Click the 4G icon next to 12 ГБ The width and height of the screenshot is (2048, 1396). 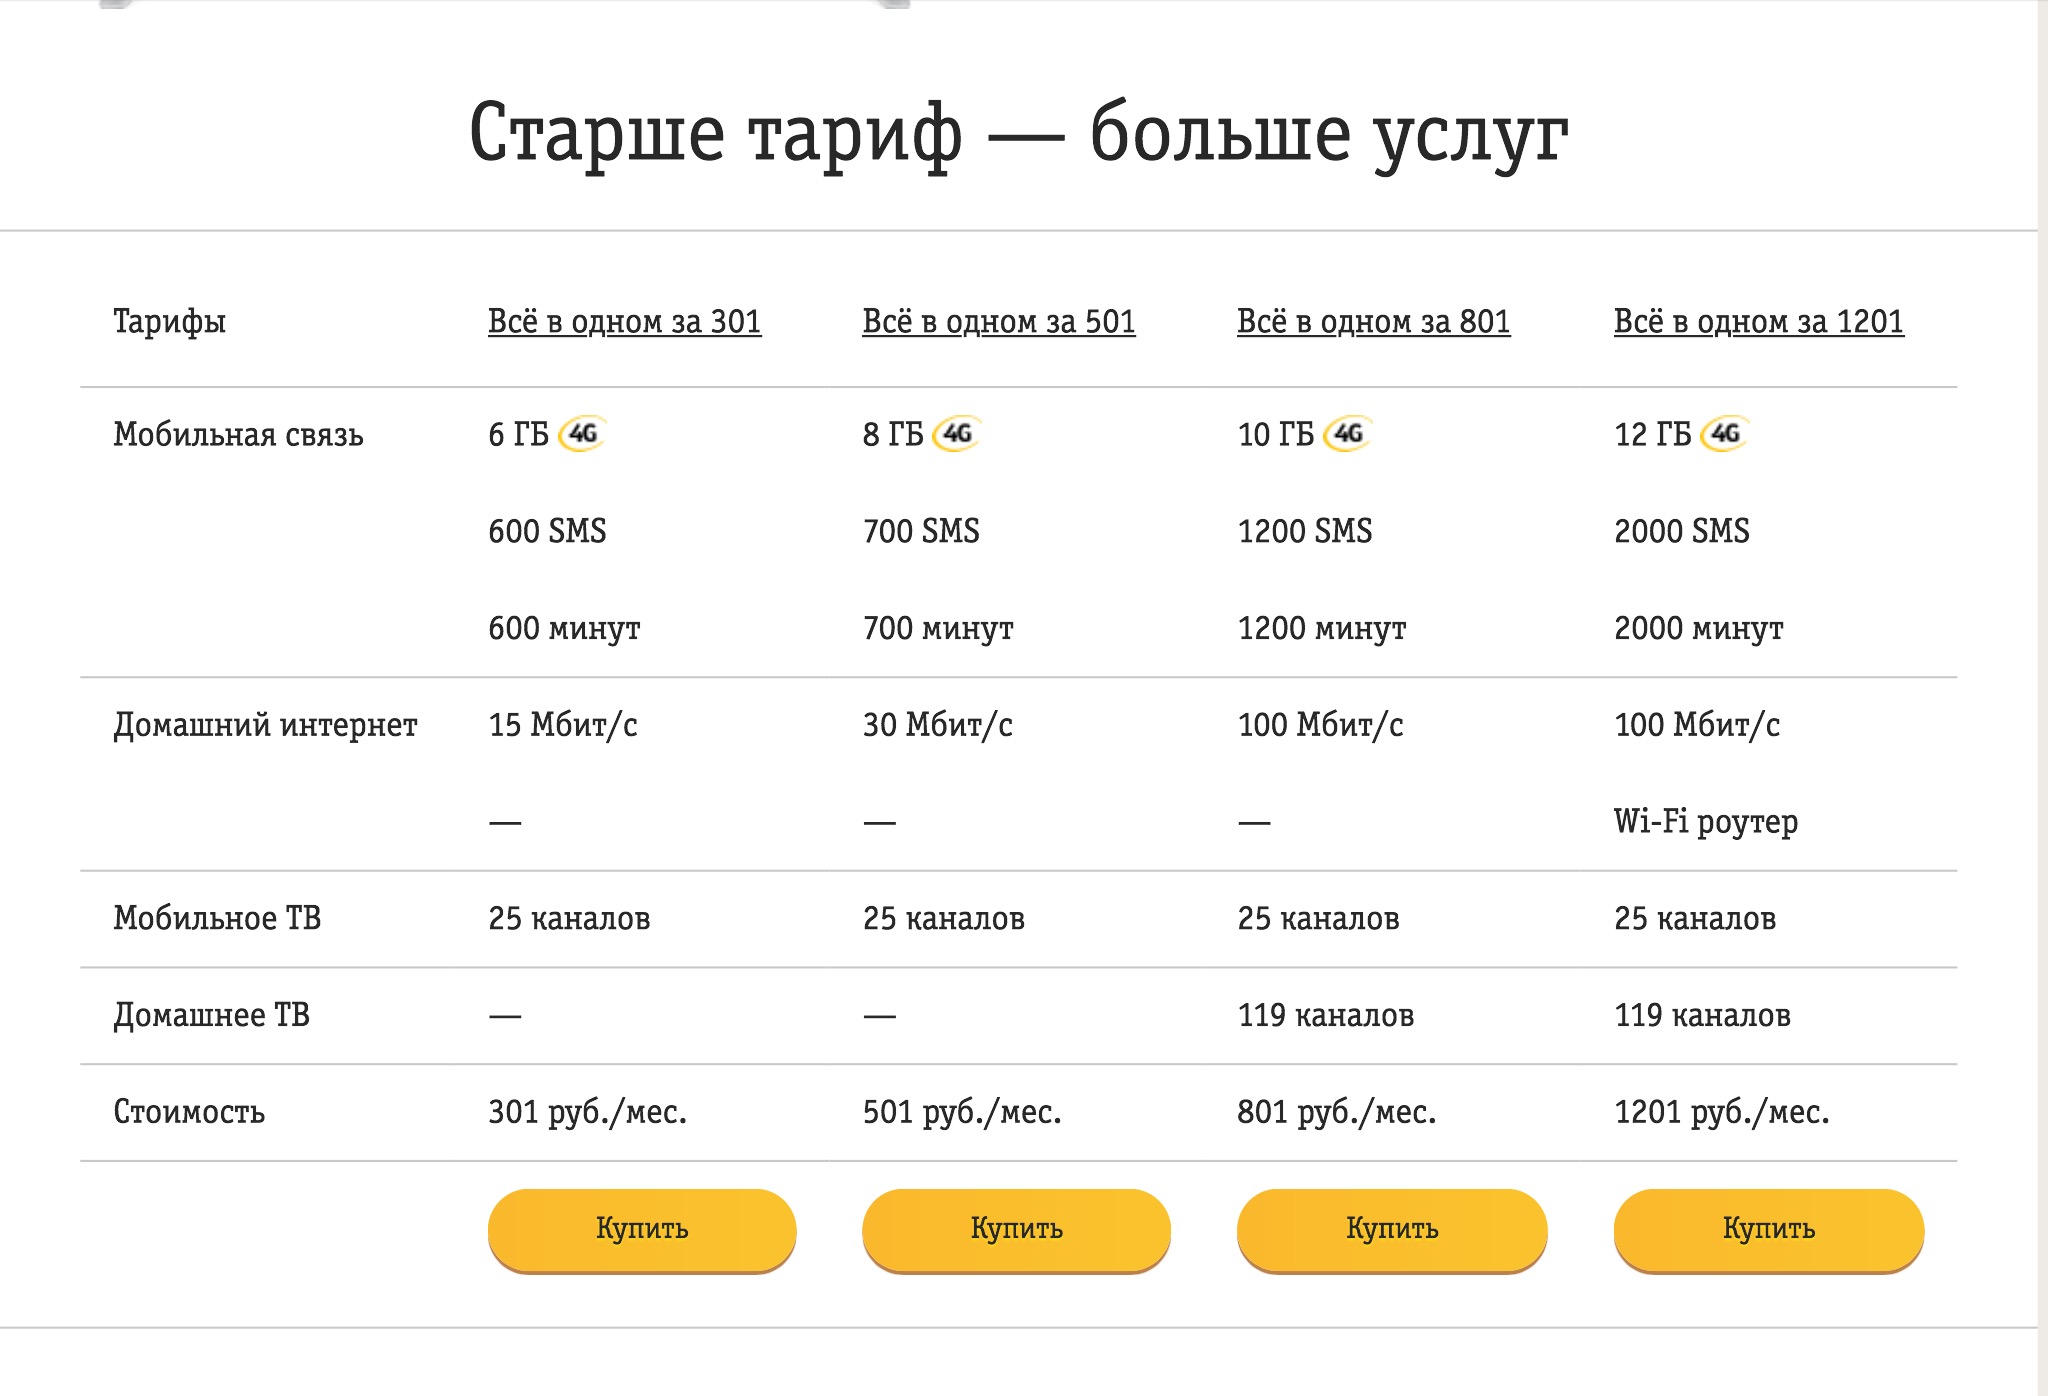pyautogui.click(x=1725, y=434)
